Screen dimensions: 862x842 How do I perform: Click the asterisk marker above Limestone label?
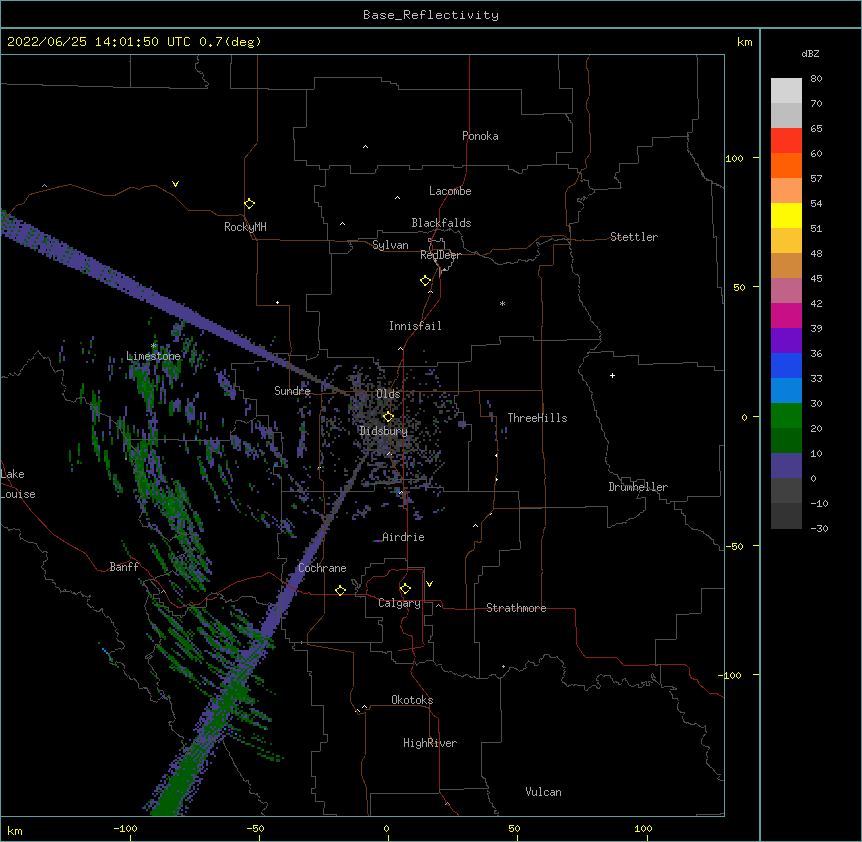click(x=154, y=346)
